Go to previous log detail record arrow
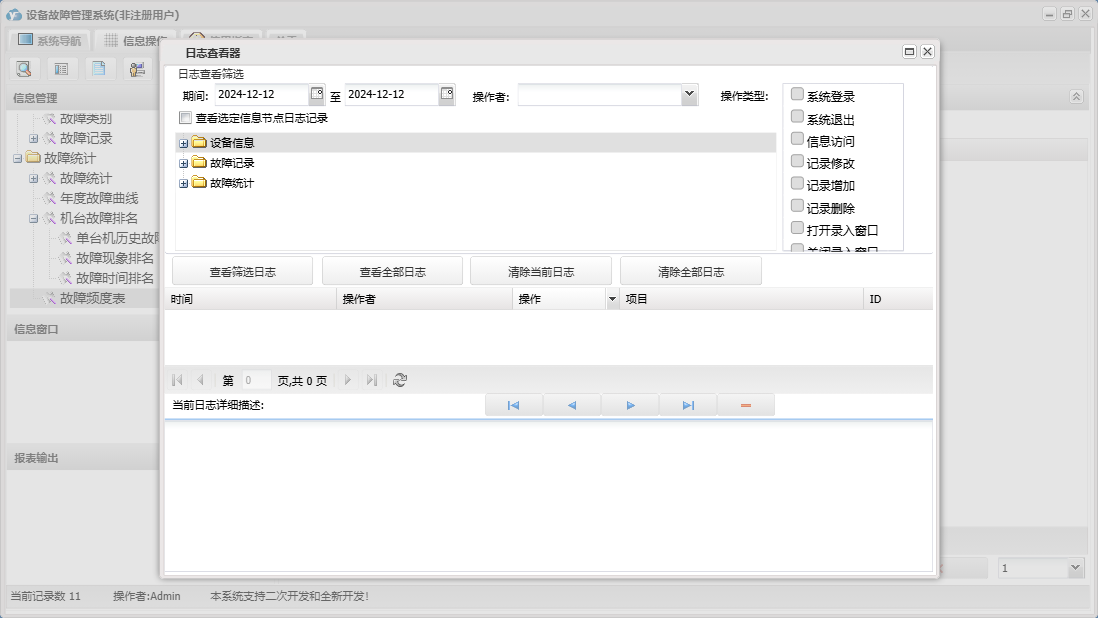 pos(572,405)
